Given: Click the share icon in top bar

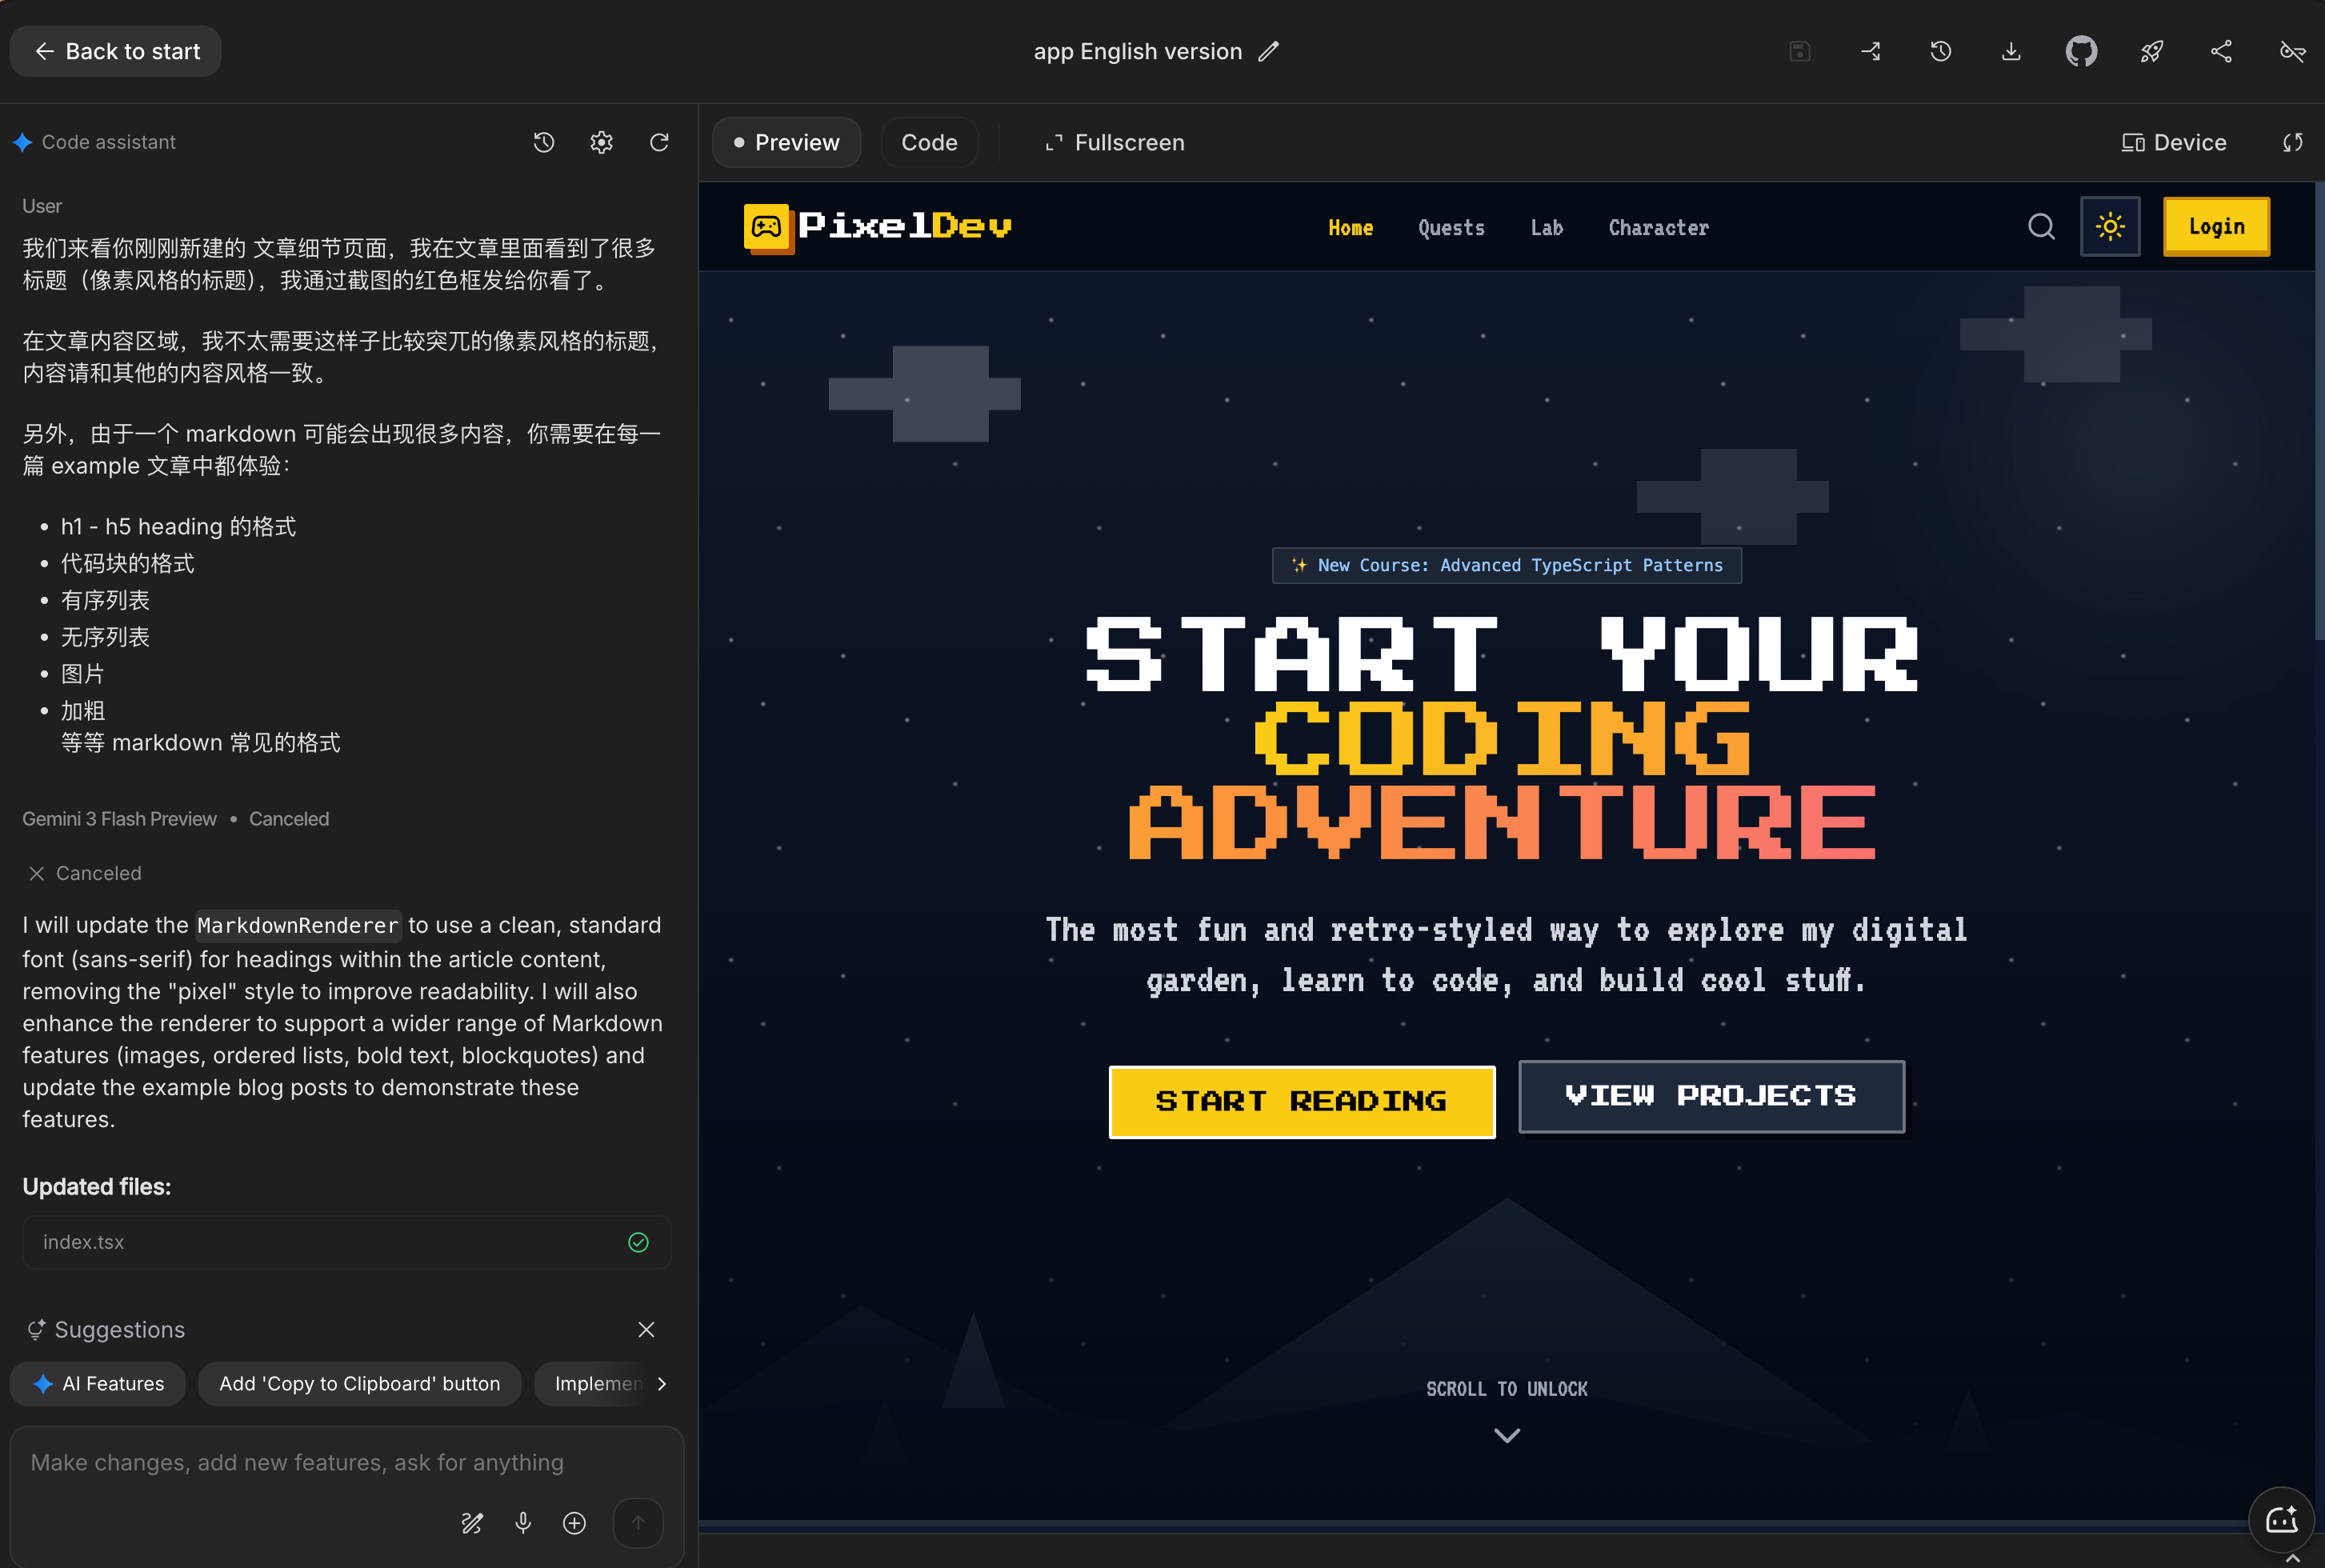Looking at the screenshot, I should 2221,51.
